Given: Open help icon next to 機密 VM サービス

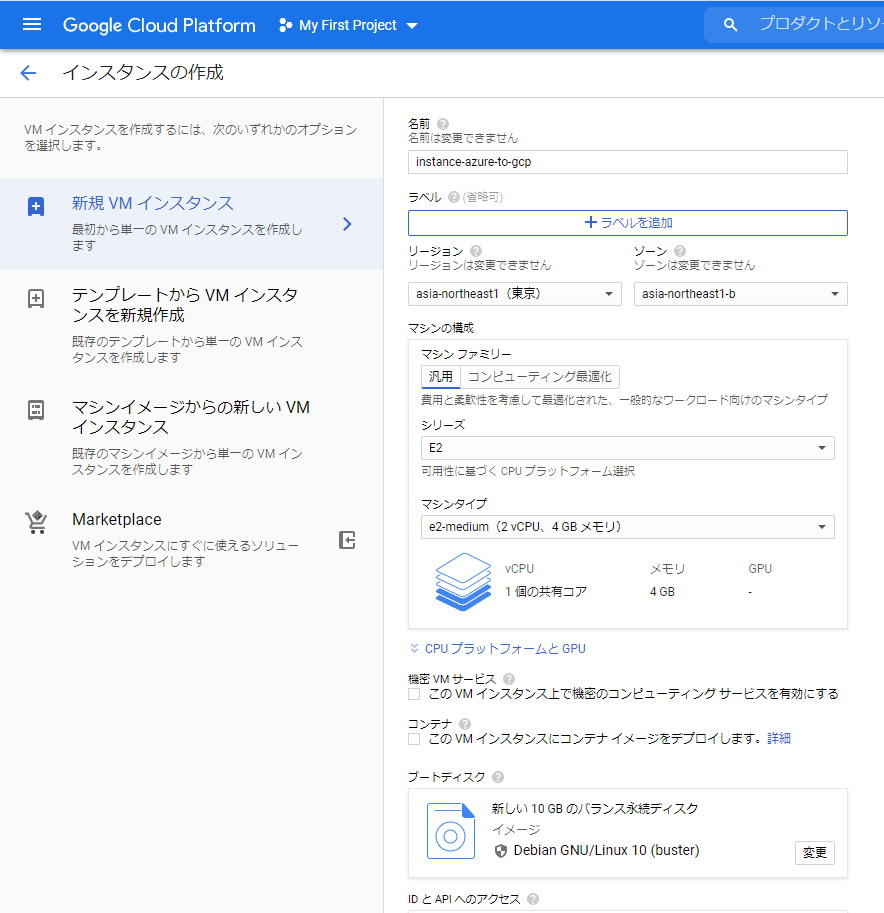Looking at the screenshot, I should [508, 679].
